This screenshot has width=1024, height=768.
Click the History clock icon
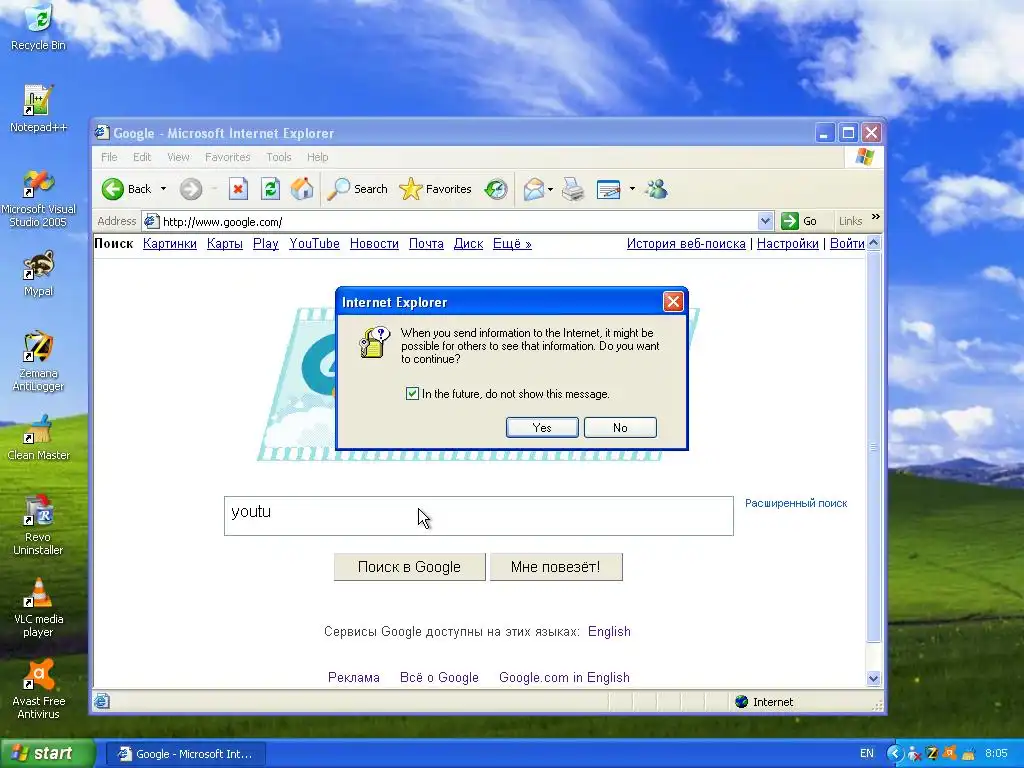pos(496,189)
